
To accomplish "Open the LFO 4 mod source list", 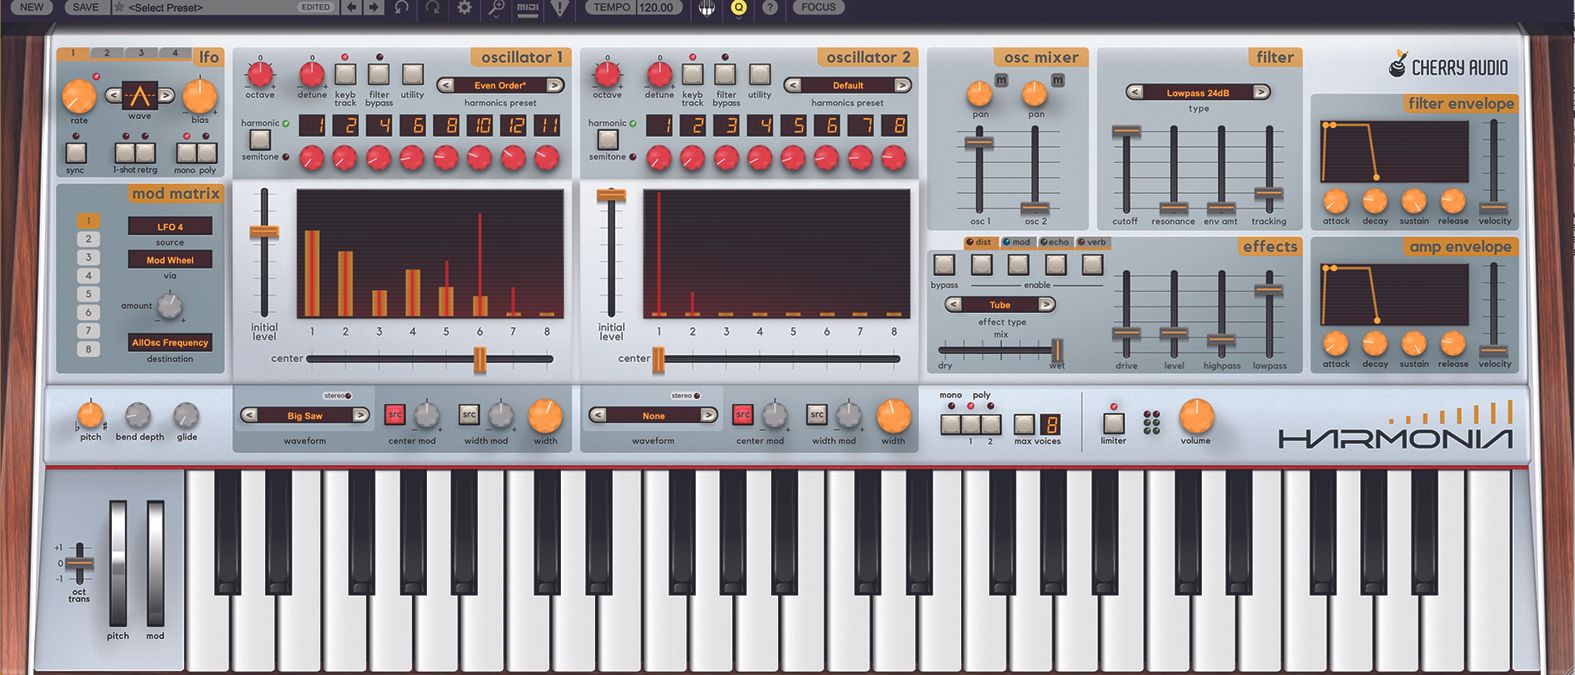I will click(x=170, y=227).
